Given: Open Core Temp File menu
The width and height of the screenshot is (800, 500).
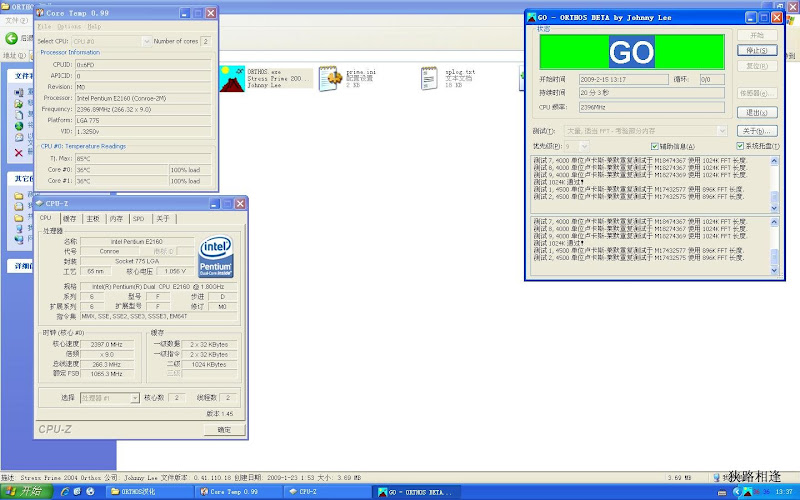Looking at the screenshot, I should tap(44, 27).
